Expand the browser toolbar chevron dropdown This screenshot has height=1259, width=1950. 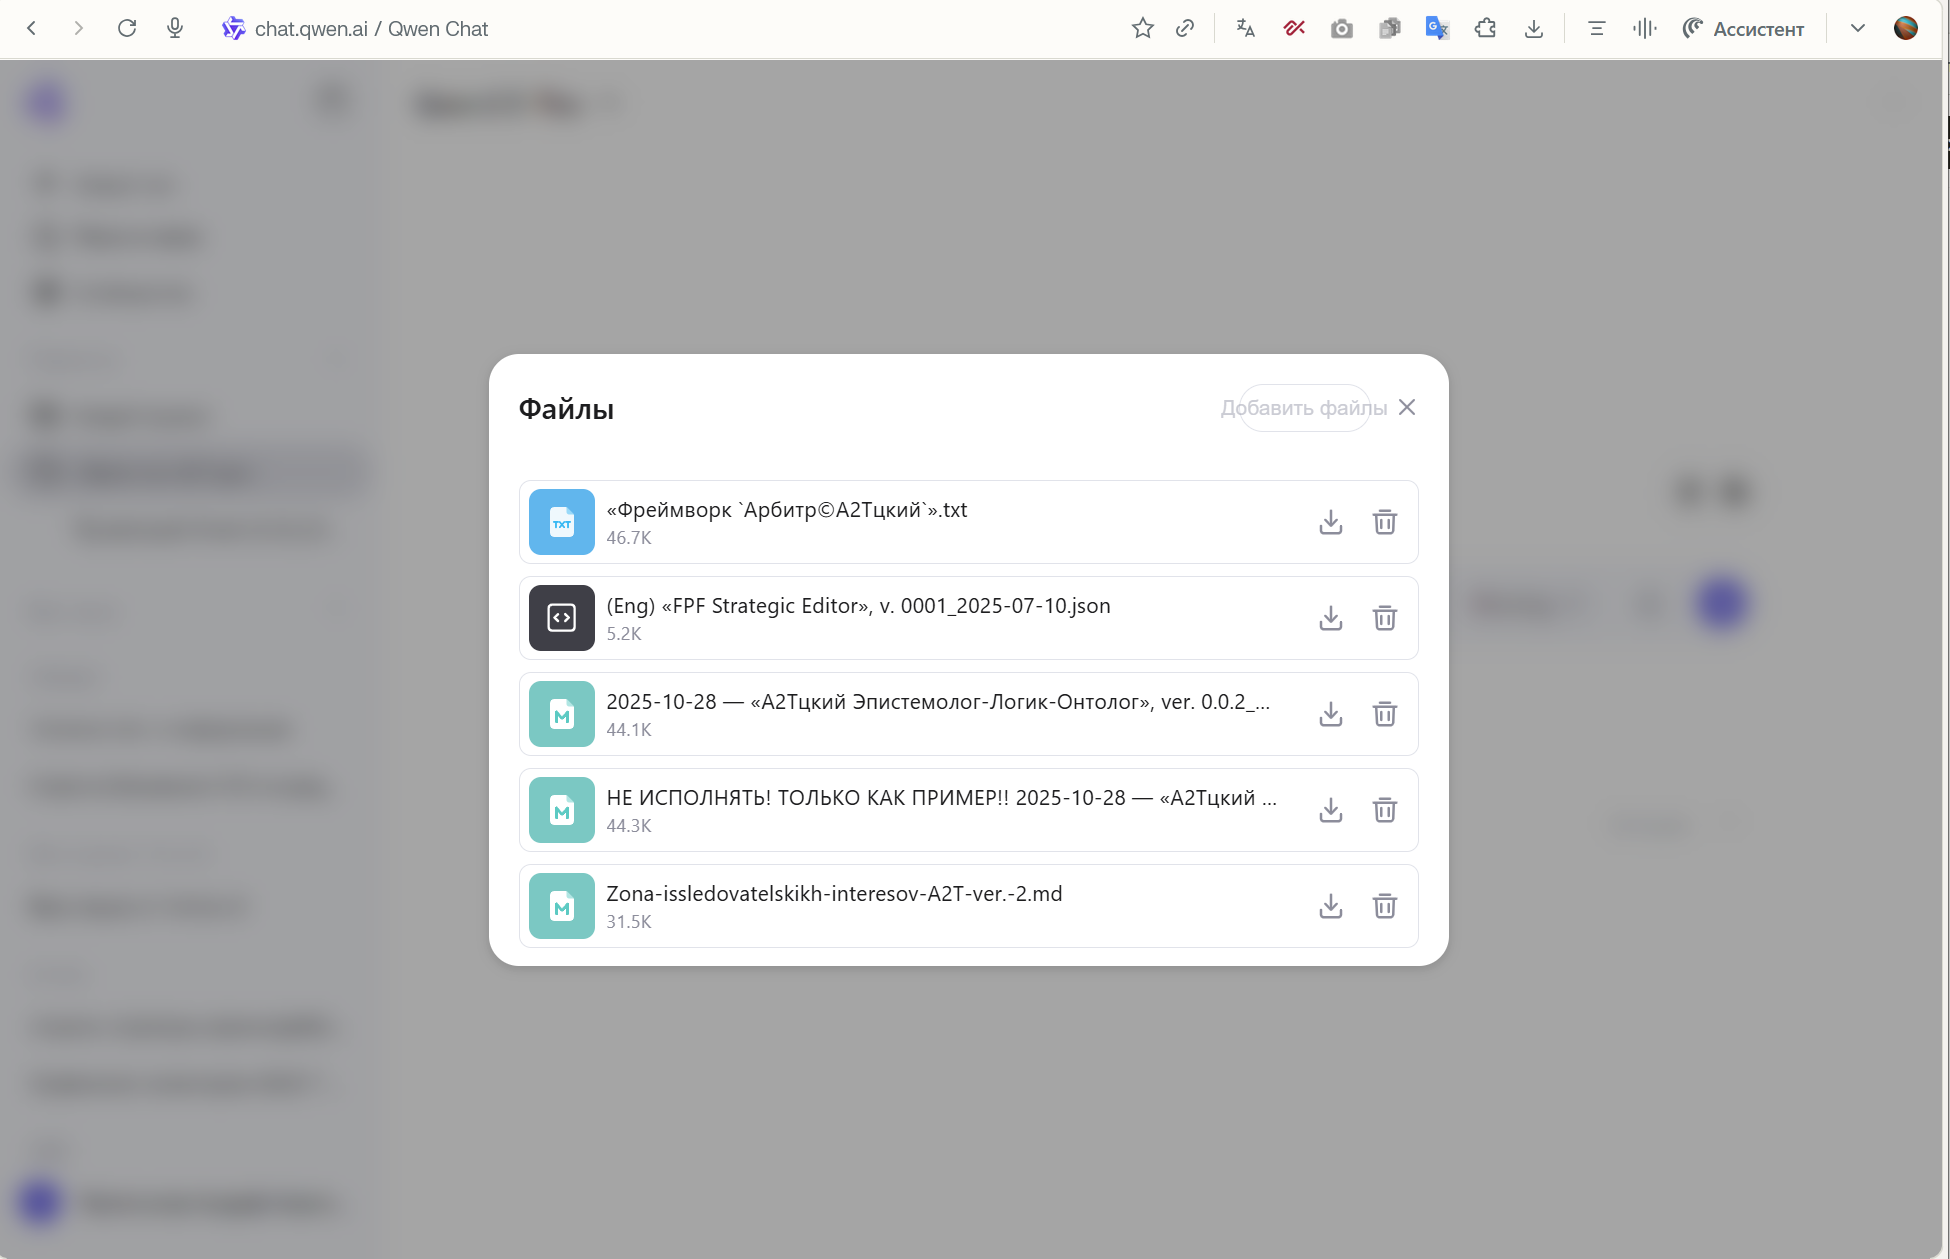pos(1857,29)
